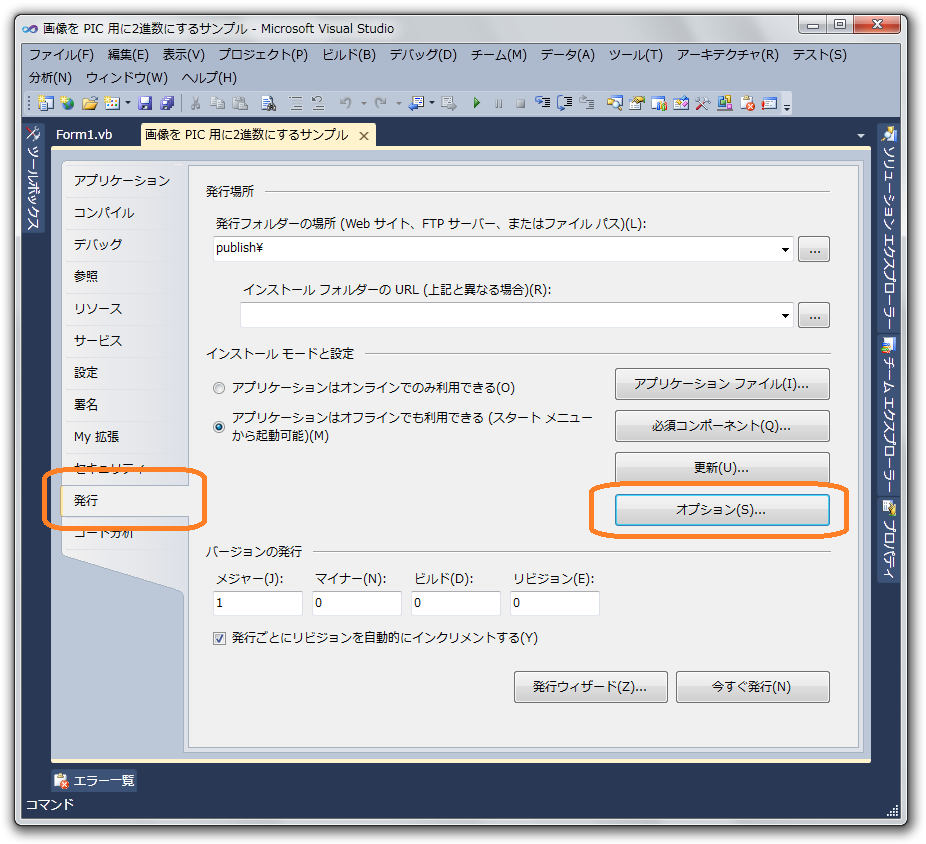Open the Undo history dropdown arrow

tap(364, 103)
